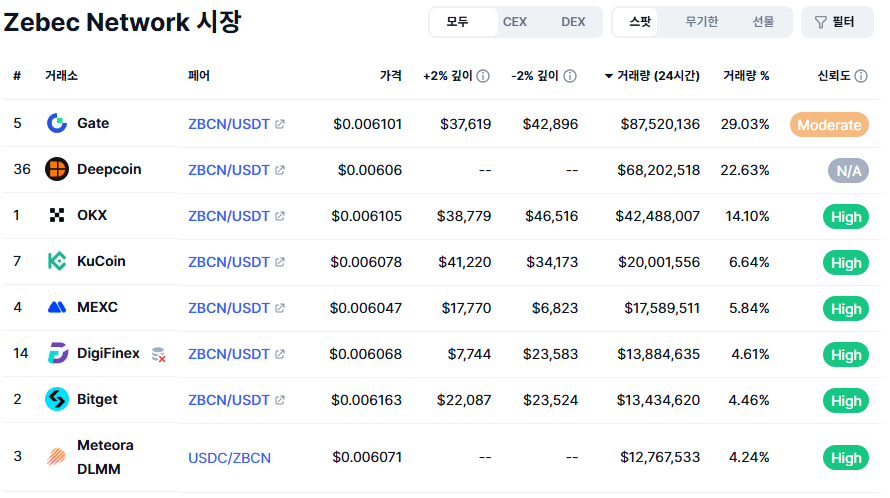The height and width of the screenshot is (498, 890).
Task: Click the volume sort arrow (거래량 24시간)
Action: [x=608, y=76]
